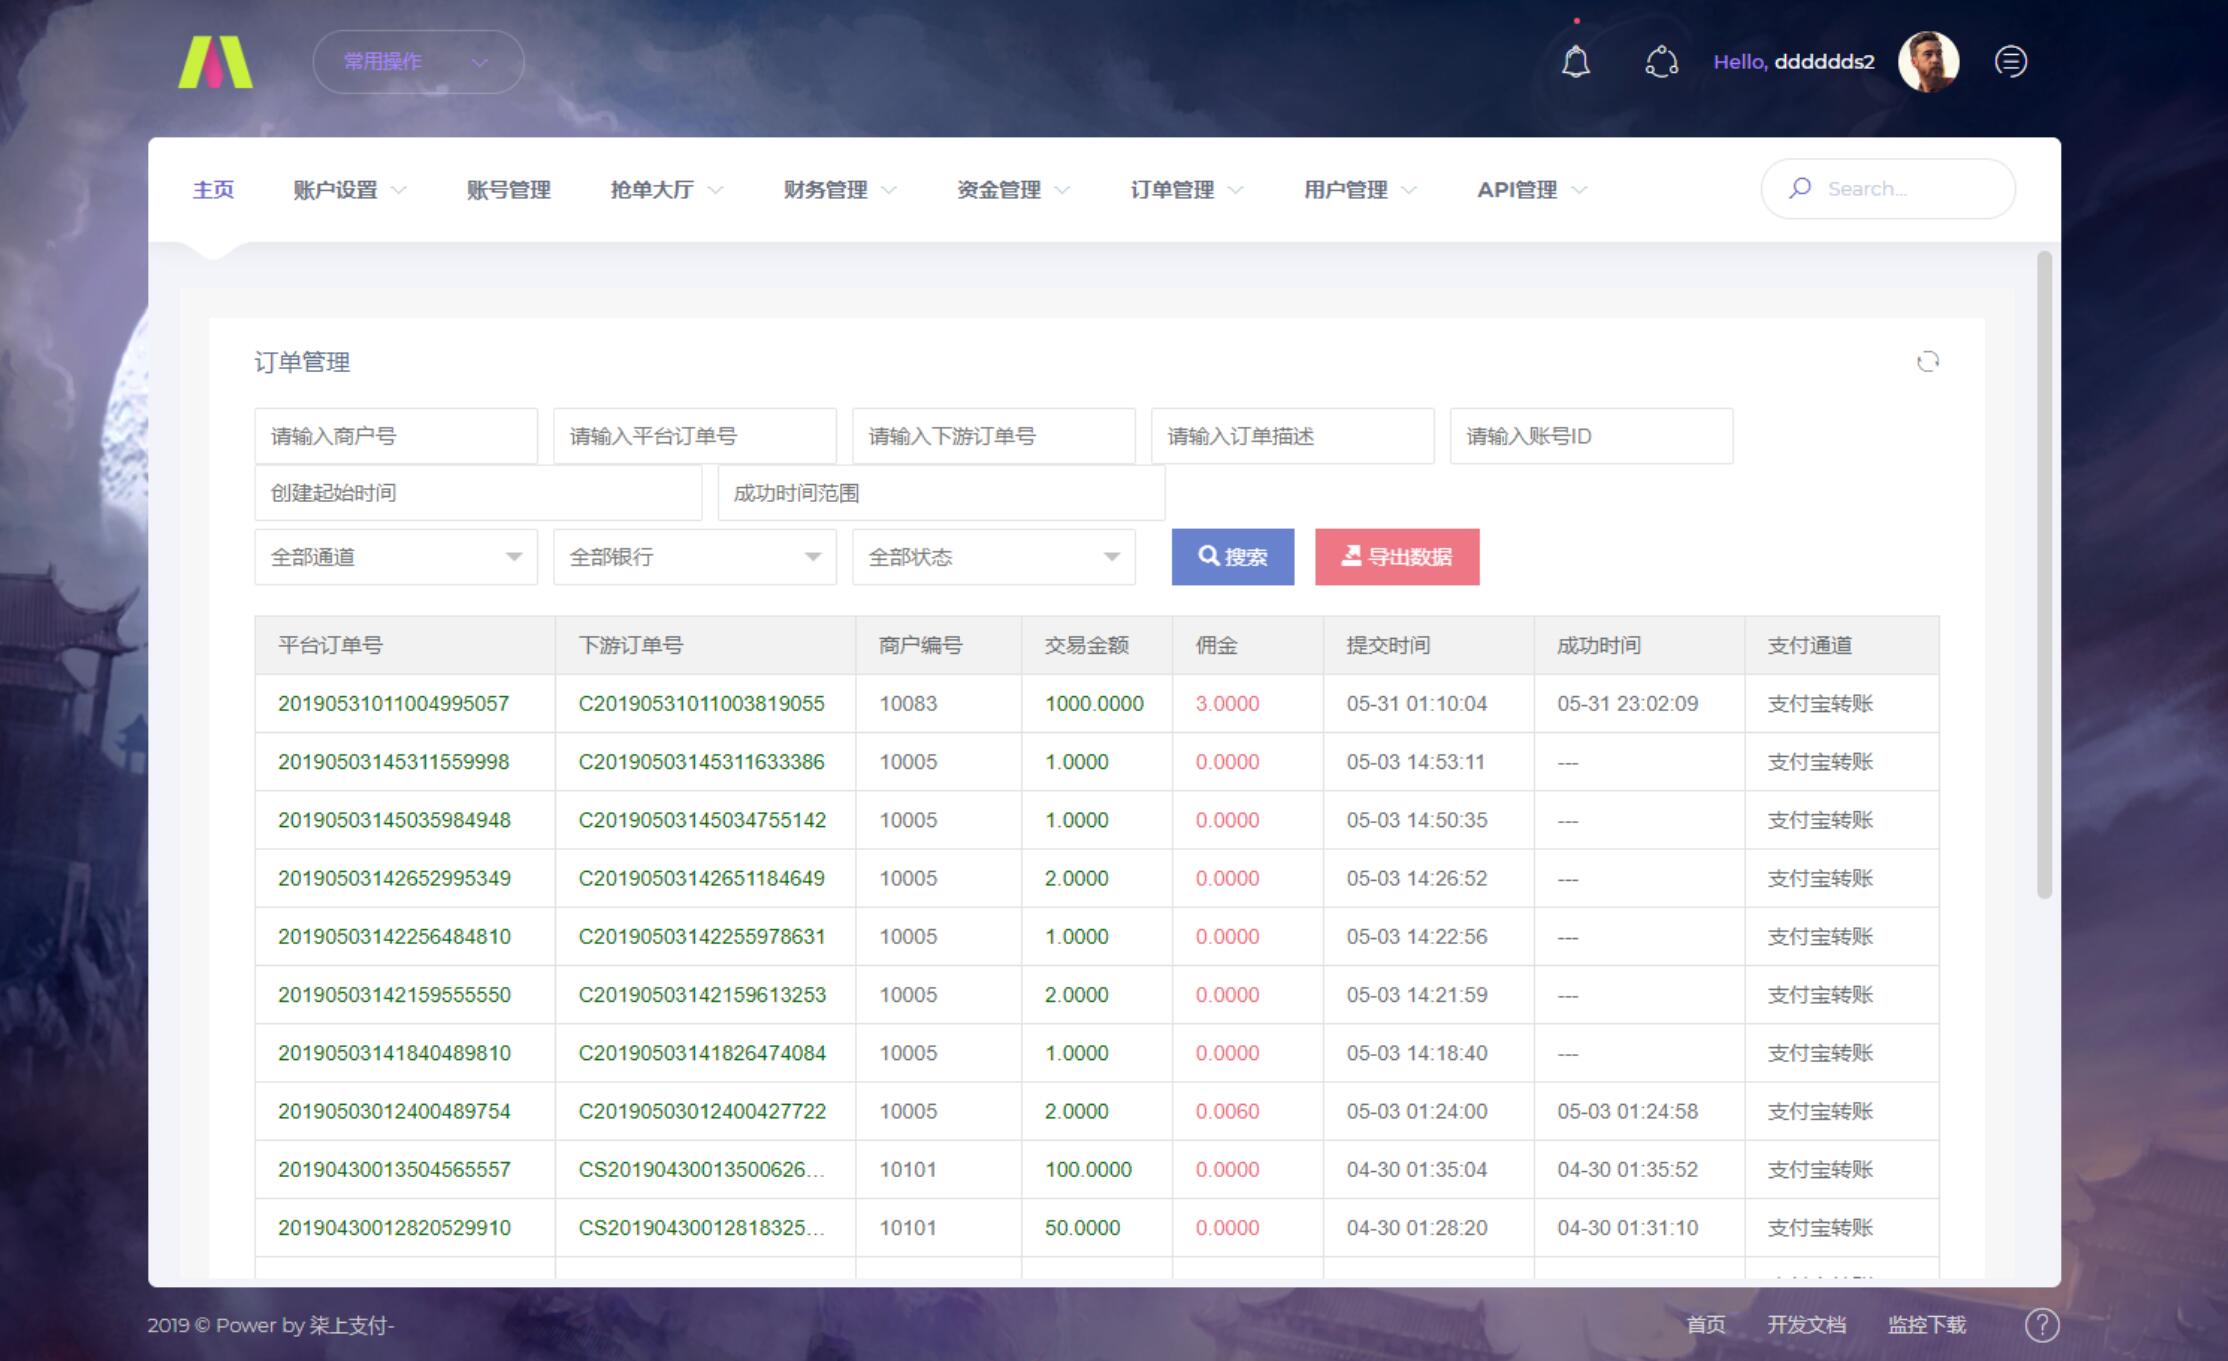Click the help question mark icon
2228x1361 pixels.
tap(2041, 1325)
